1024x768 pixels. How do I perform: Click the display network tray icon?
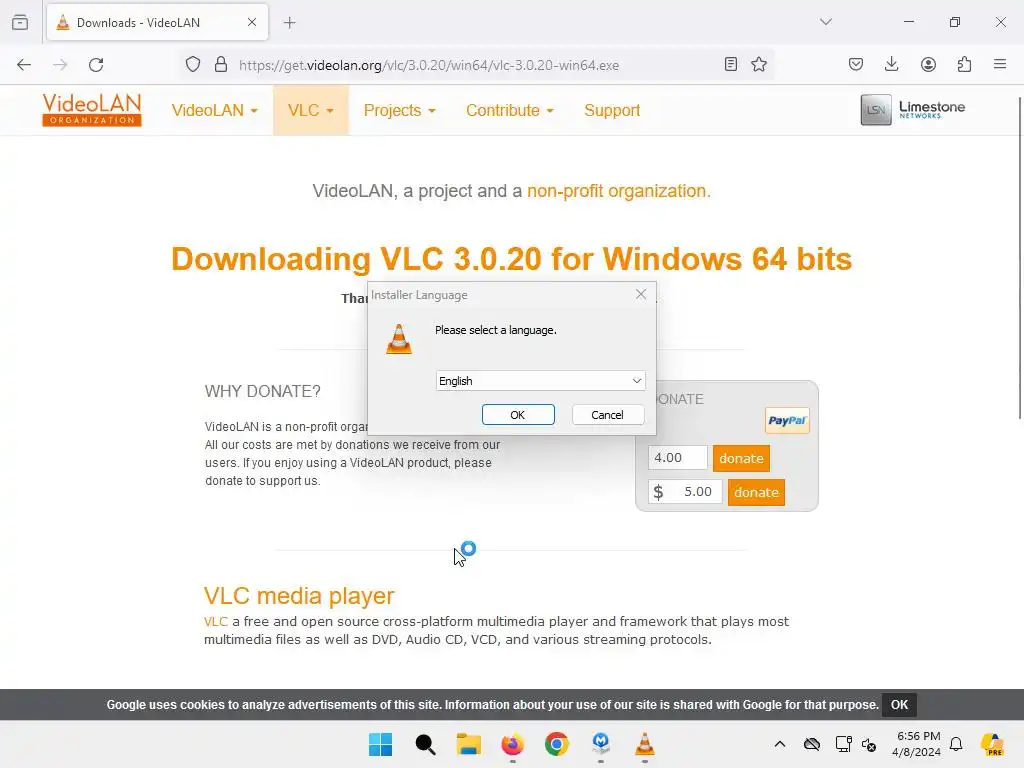[x=843, y=744]
